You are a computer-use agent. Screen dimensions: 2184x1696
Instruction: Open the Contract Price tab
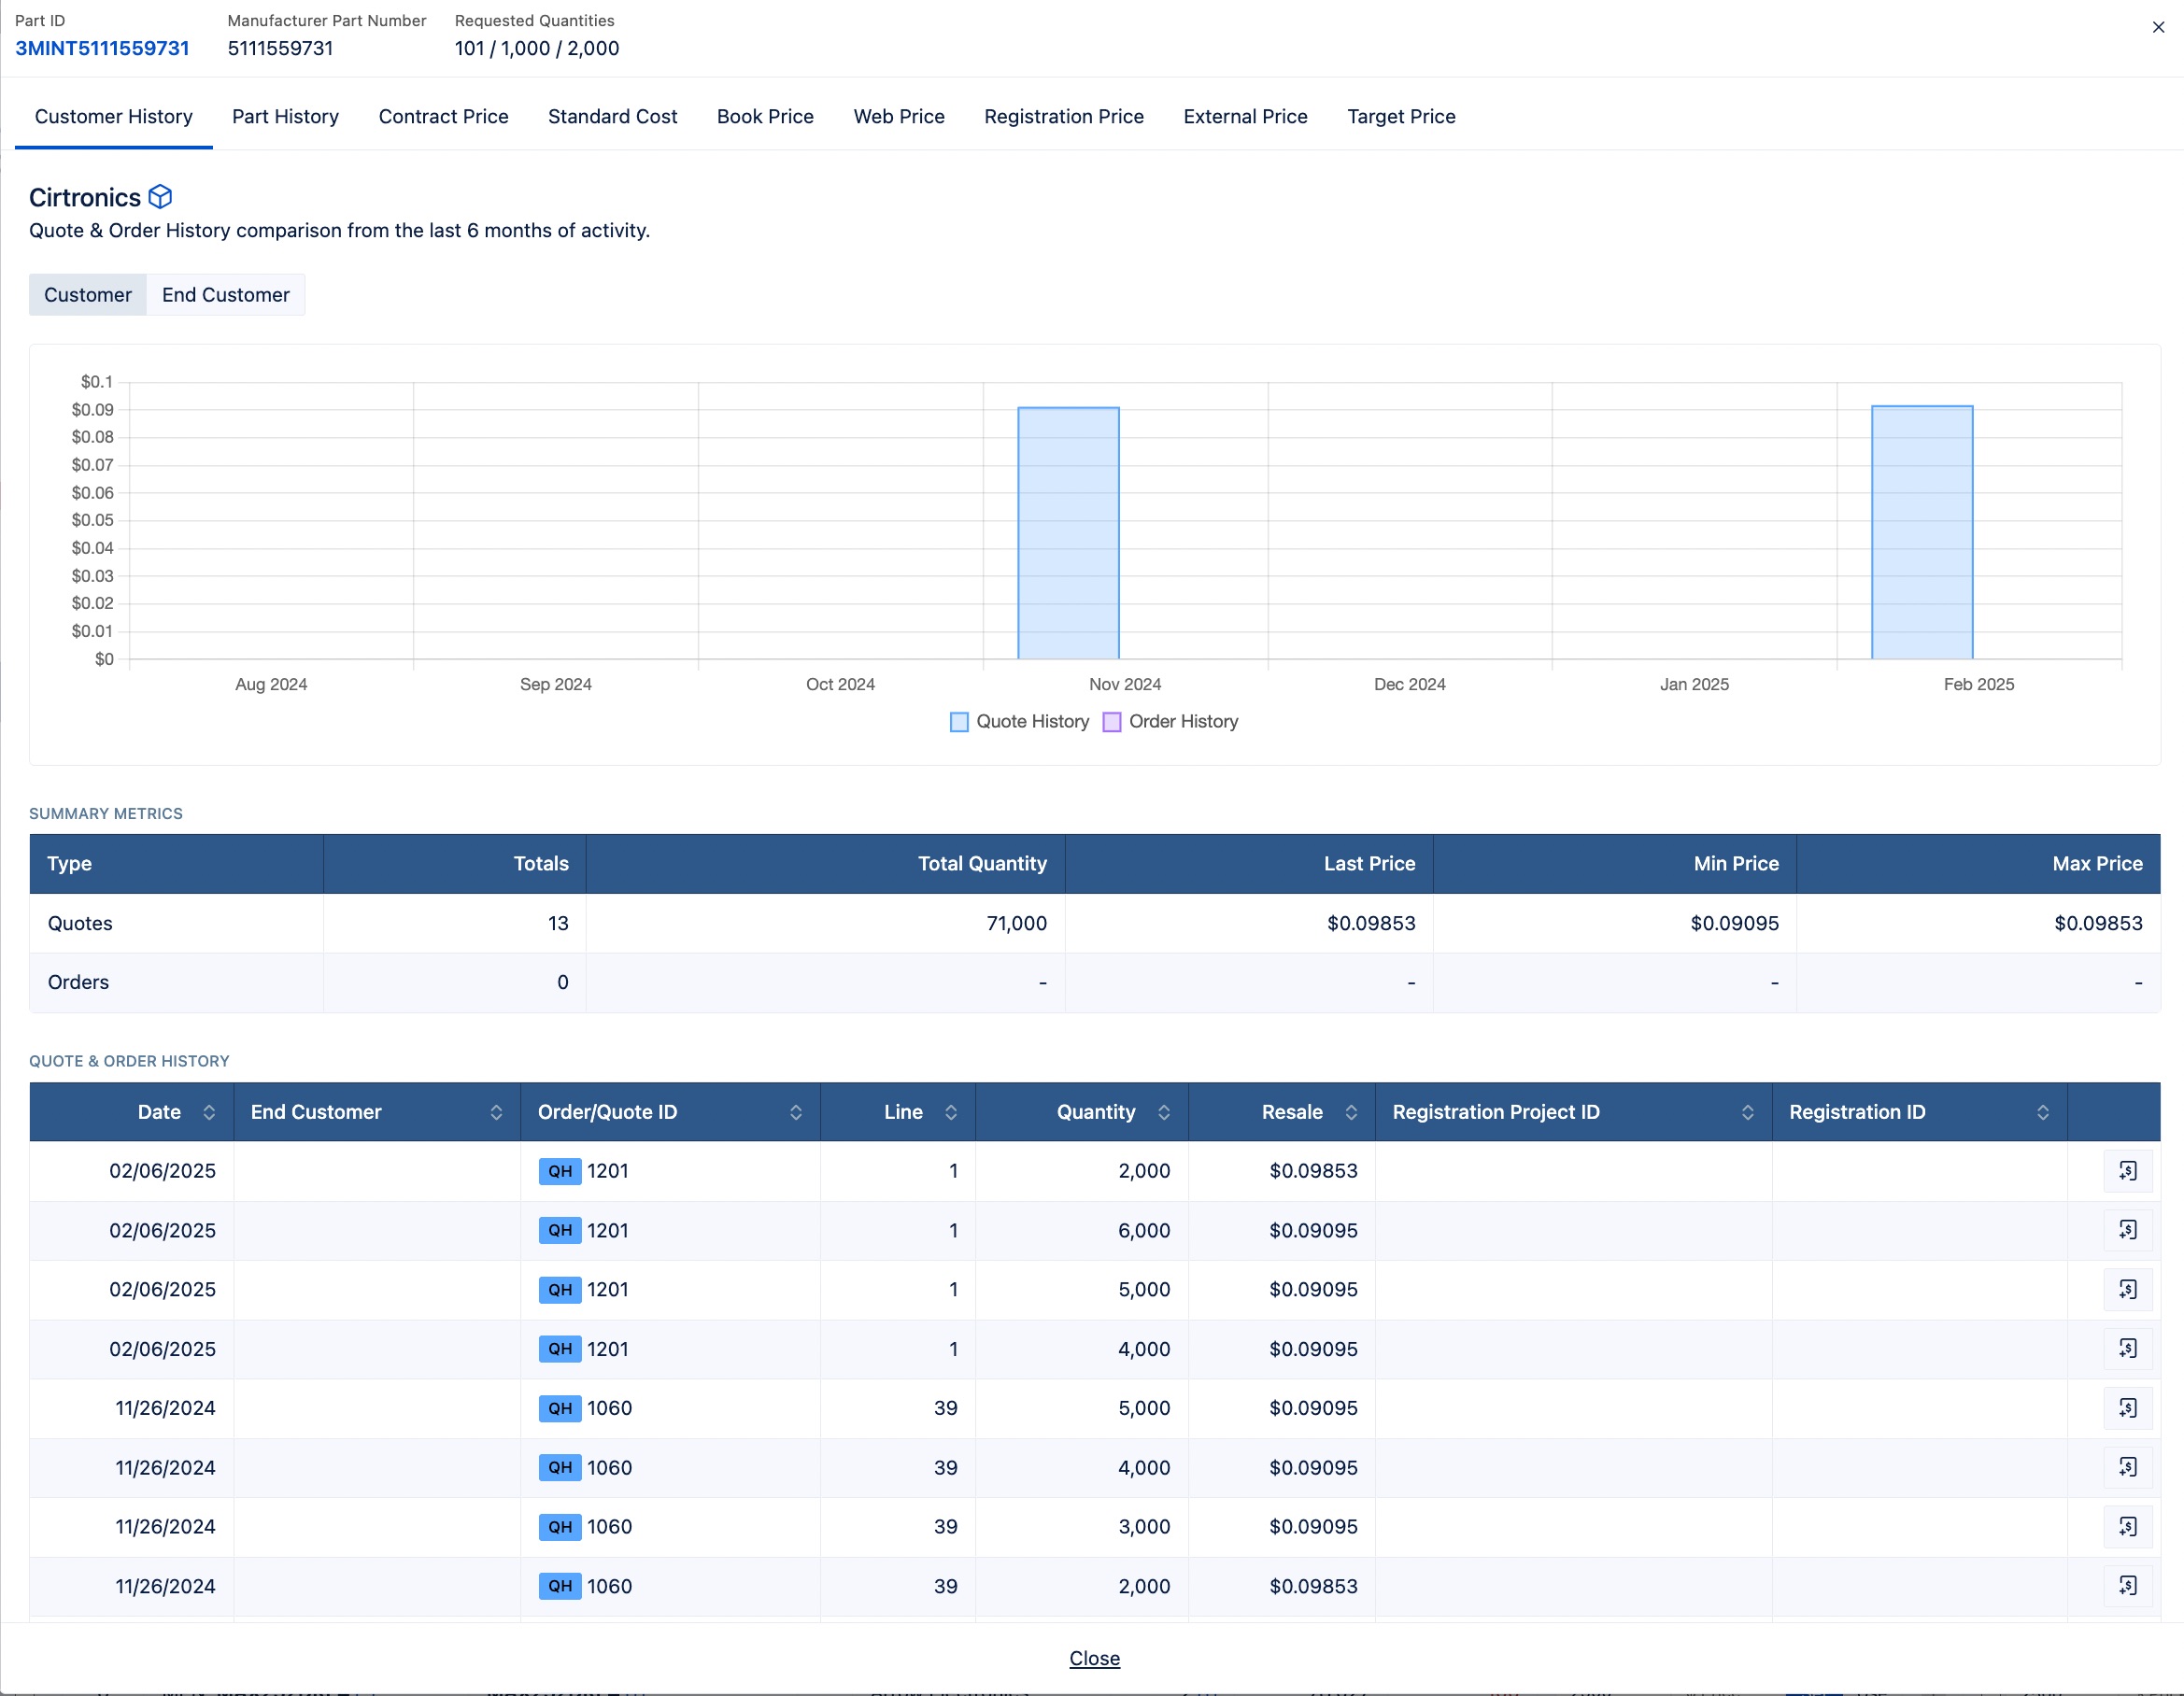[443, 117]
